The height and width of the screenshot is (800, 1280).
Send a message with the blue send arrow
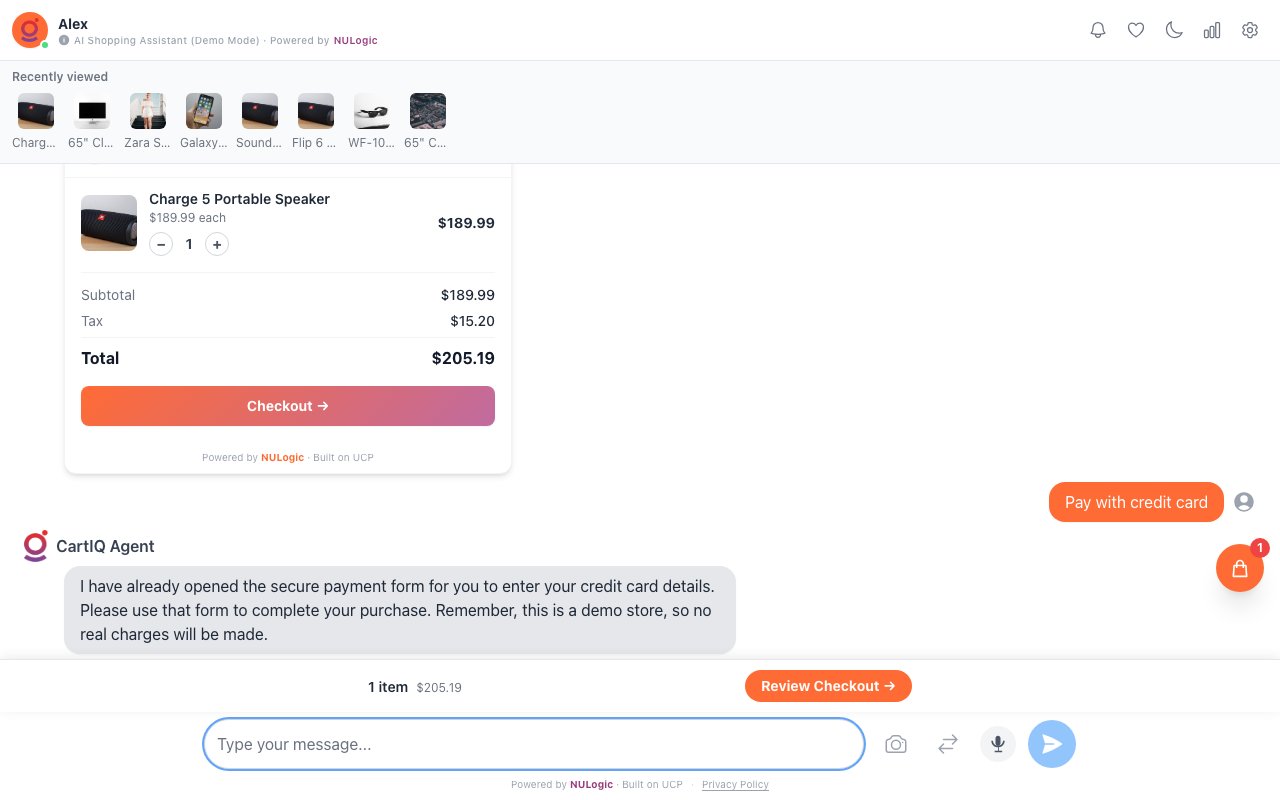pyautogui.click(x=1051, y=744)
